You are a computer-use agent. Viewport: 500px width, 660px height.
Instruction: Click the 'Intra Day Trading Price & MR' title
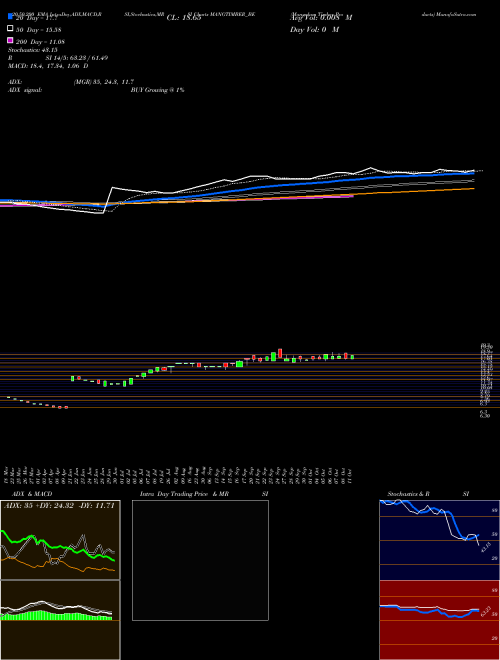tap(184, 494)
